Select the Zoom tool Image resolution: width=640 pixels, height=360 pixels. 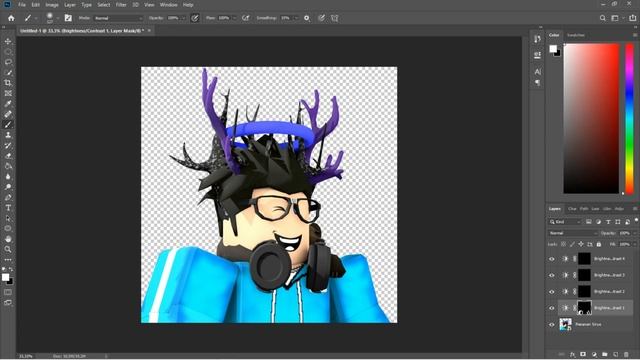pyautogui.click(x=8, y=249)
